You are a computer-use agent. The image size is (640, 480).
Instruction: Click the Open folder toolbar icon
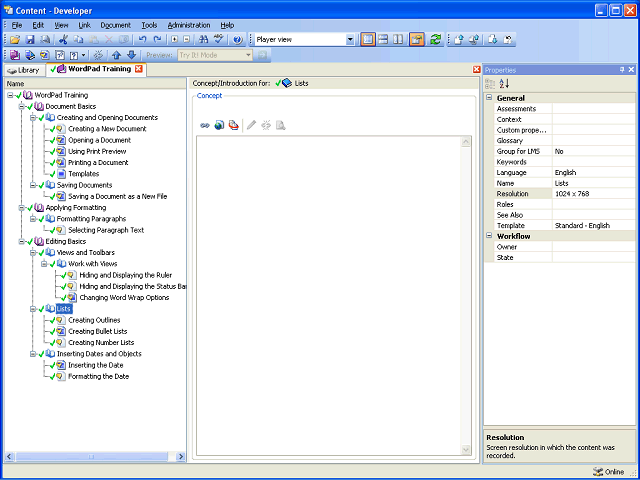pos(15,40)
